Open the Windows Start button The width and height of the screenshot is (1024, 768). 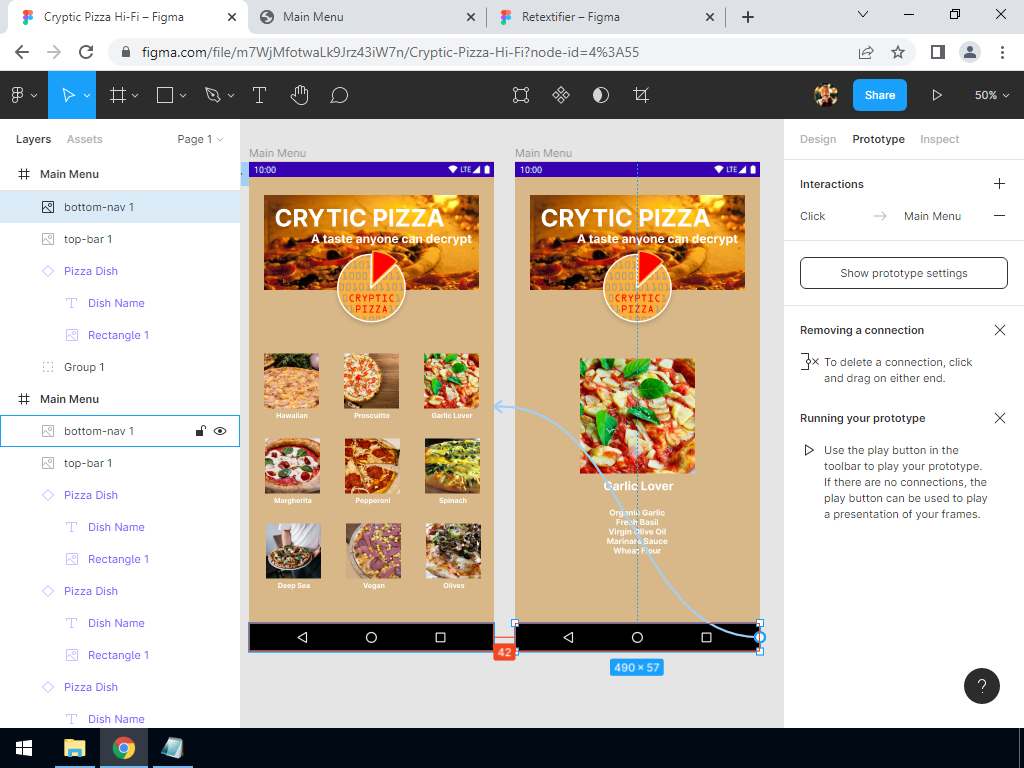click(x=24, y=748)
